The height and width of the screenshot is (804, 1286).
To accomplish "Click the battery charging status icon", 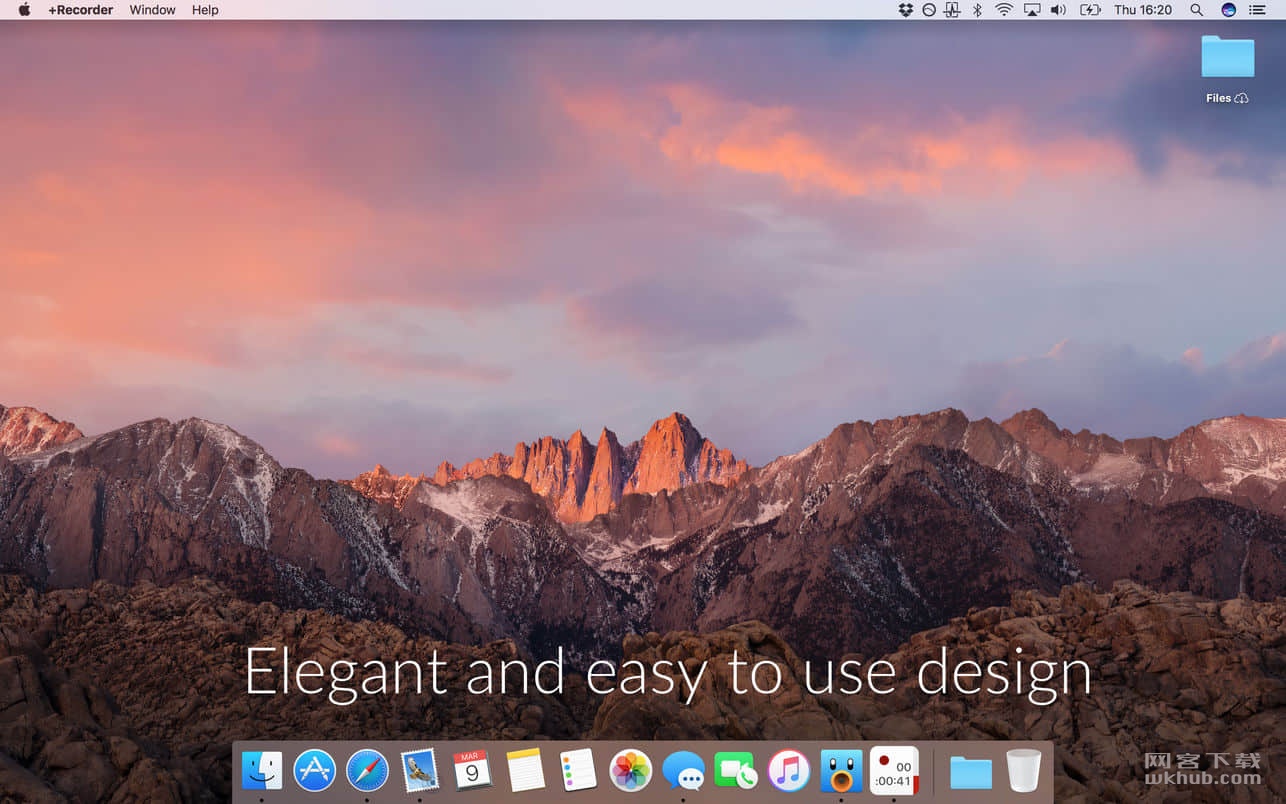I will [x=1090, y=10].
